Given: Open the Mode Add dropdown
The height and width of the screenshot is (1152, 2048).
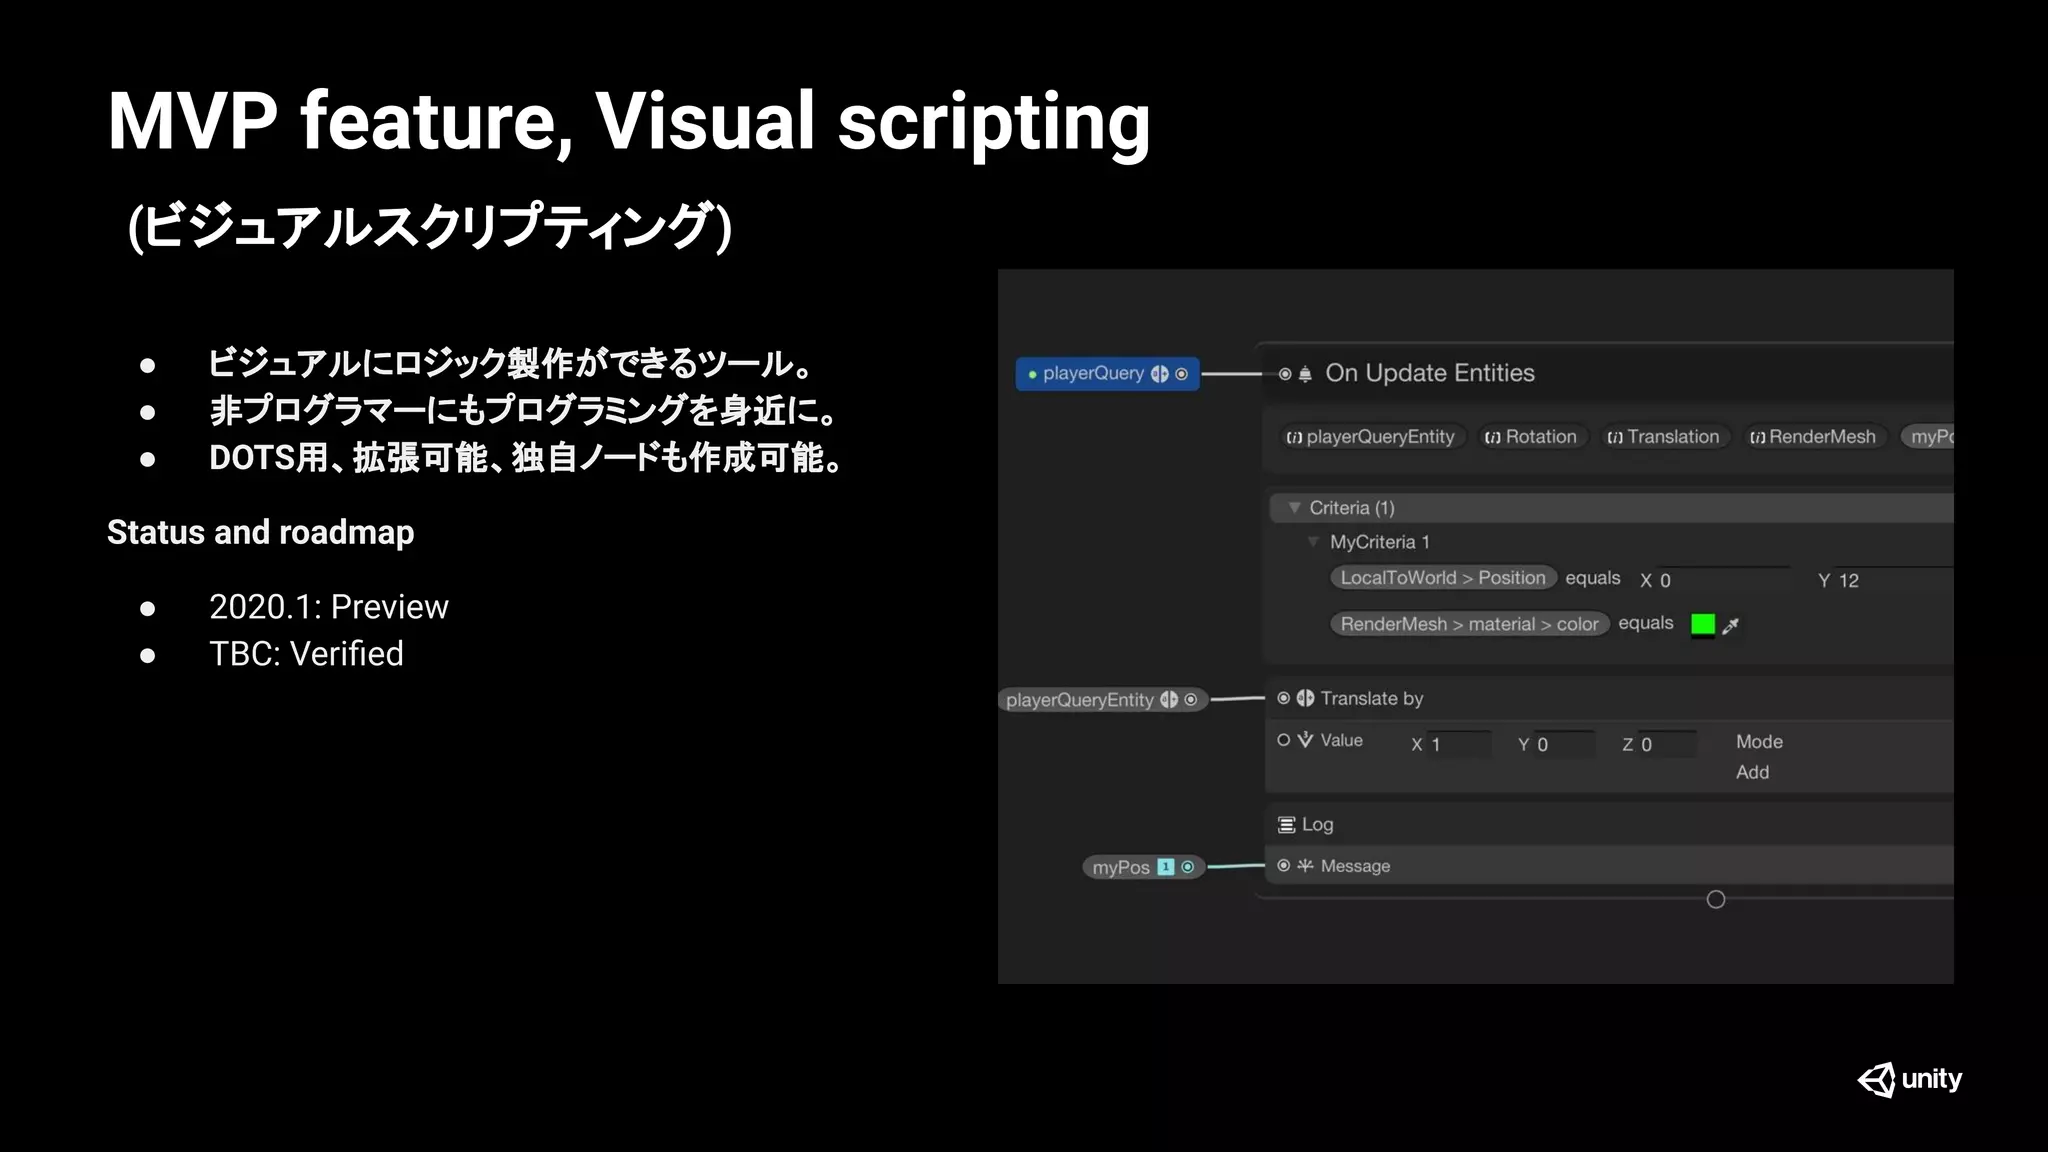Looking at the screenshot, I should point(1752,772).
